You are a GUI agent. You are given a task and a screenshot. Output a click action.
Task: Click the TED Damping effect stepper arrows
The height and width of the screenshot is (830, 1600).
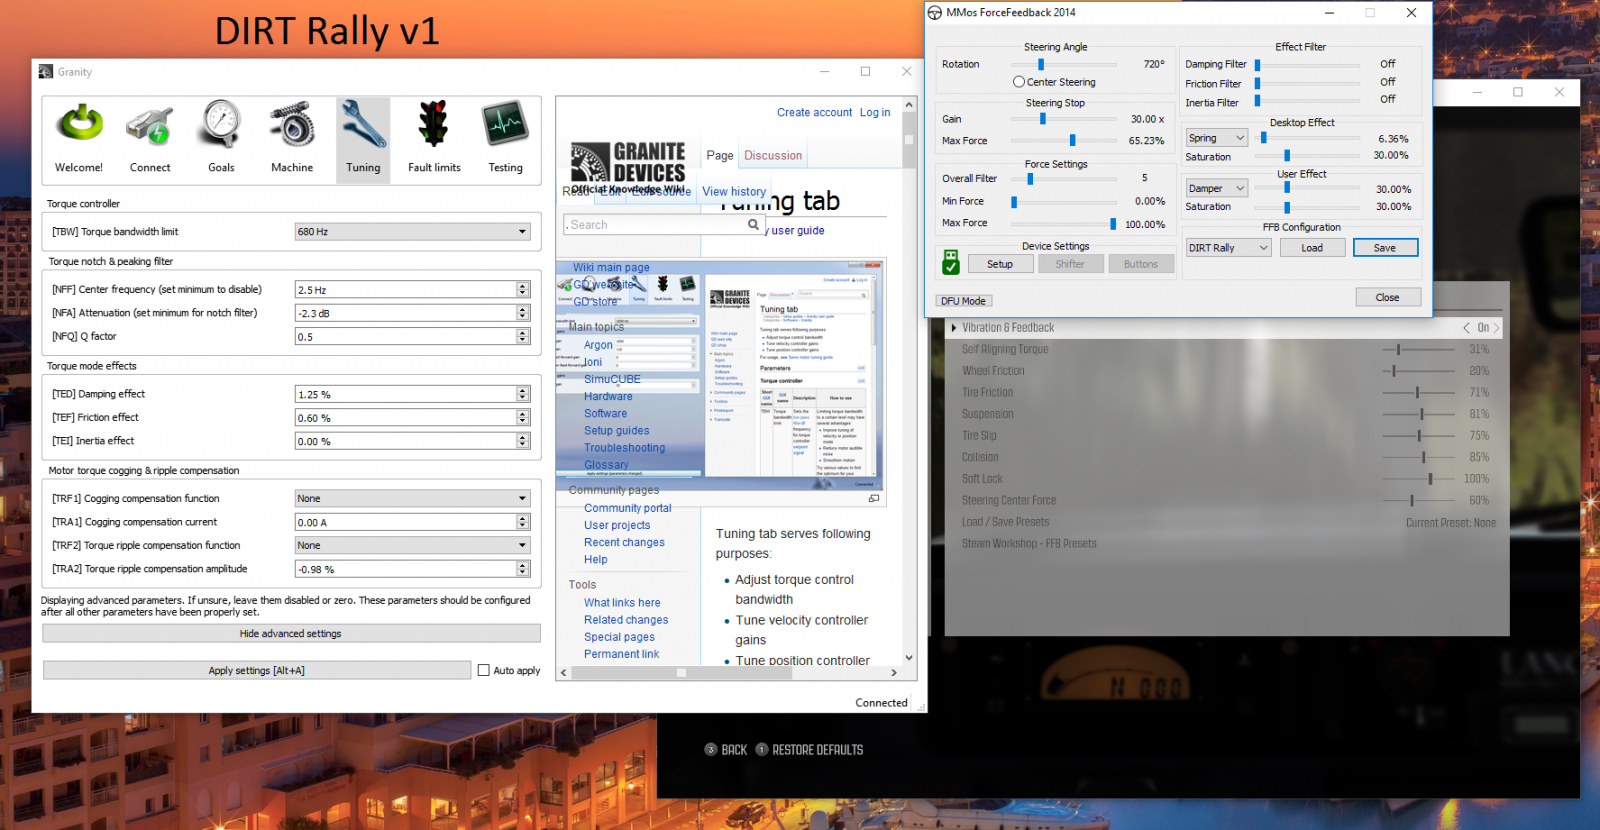pos(523,395)
